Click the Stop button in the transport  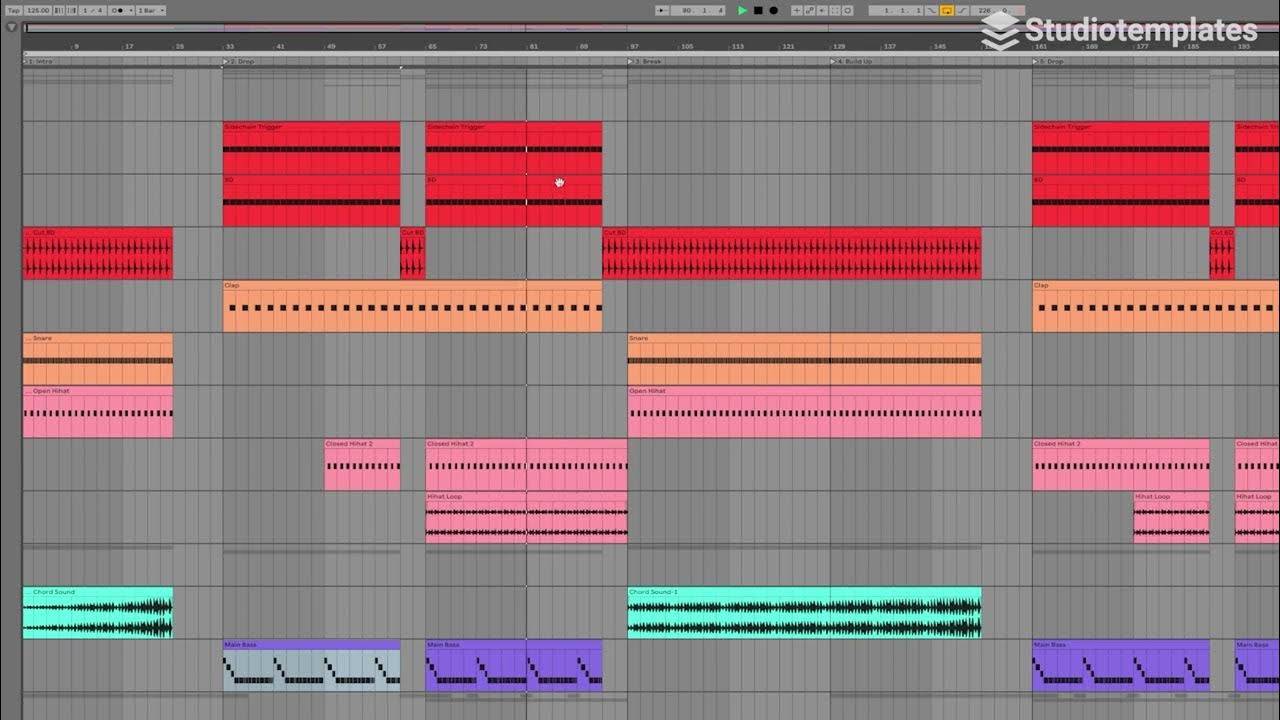(x=758, y=10)
